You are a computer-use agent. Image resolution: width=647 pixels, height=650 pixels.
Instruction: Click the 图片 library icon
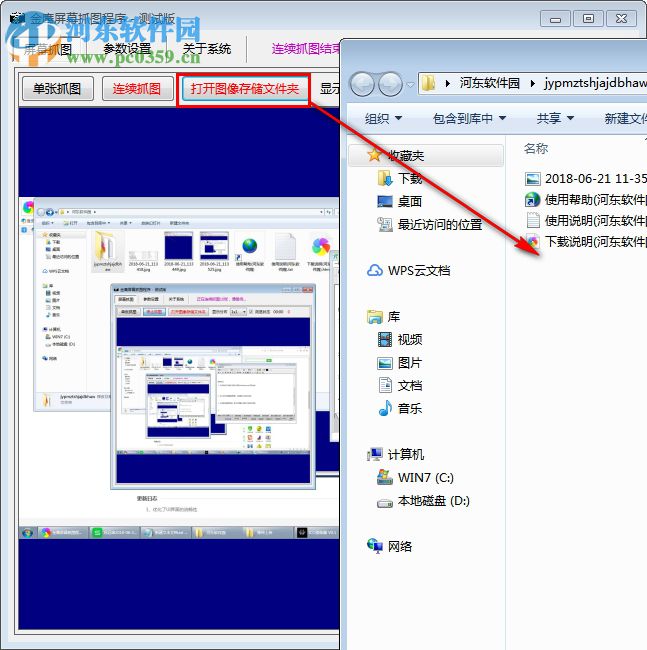coord(385,364)
